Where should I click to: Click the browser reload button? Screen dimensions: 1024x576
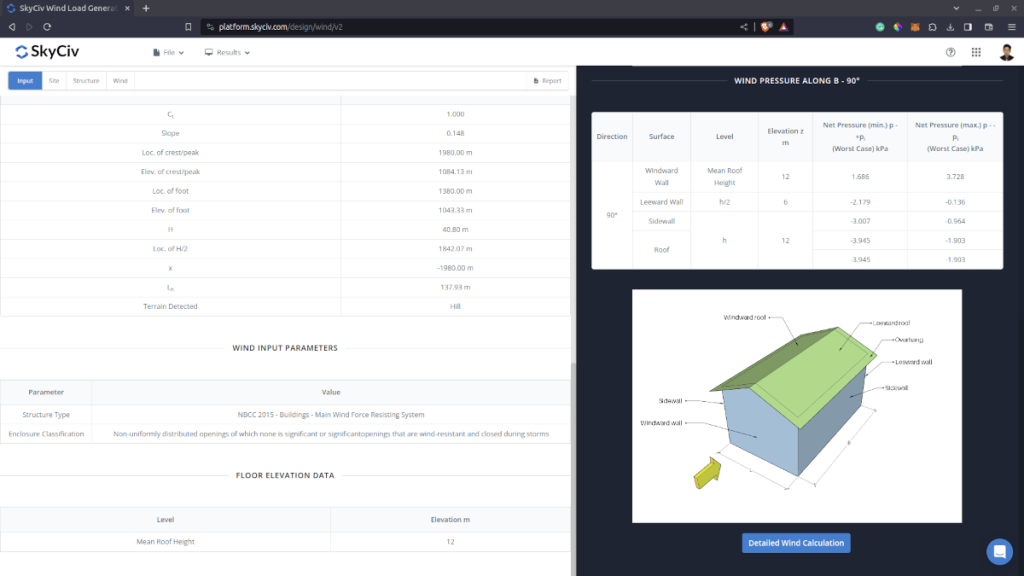tap(46, 26)
